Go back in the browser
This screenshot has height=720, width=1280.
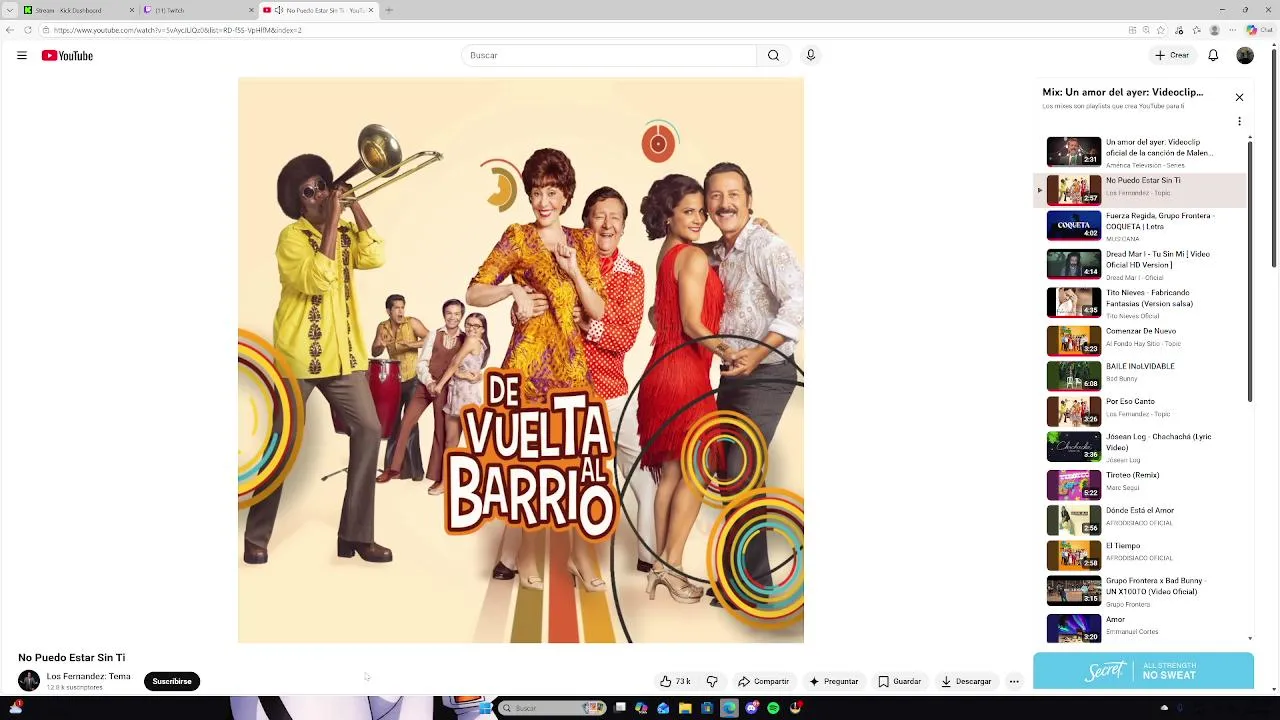(x=10, y=30)
